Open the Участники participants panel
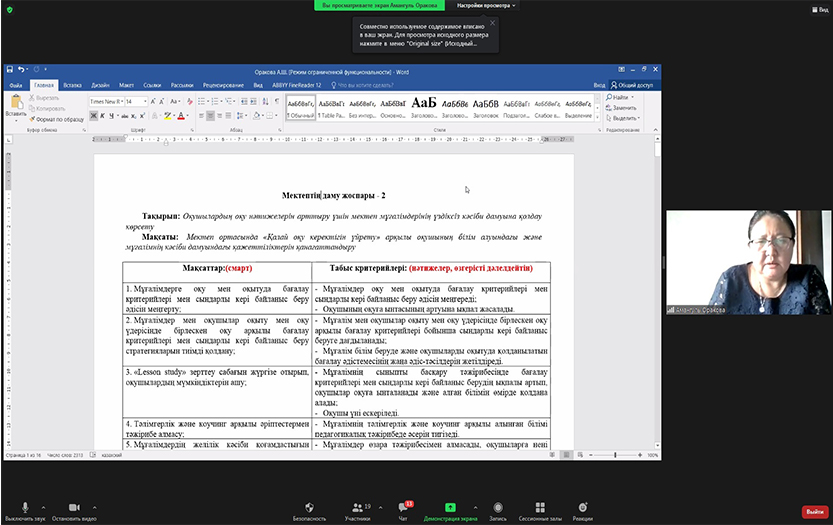 click(x=357, y=507)
